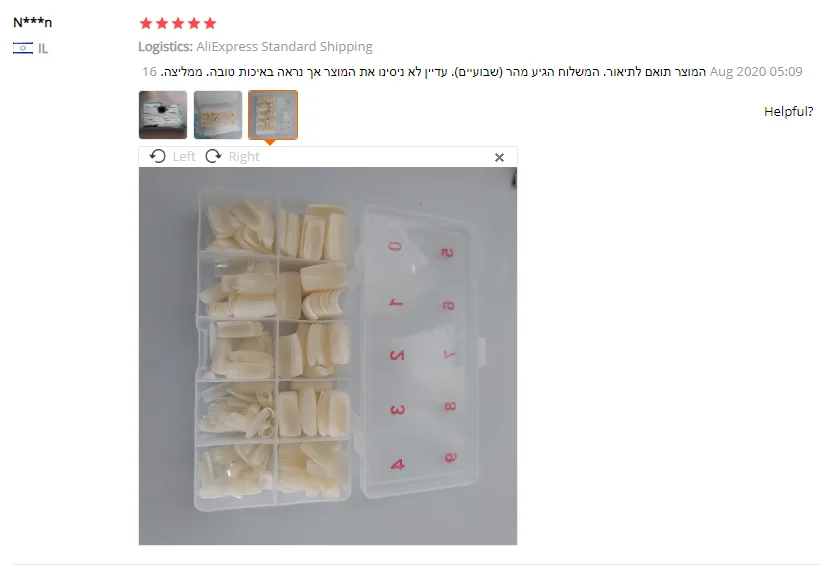This screenshot has height=571, width=820.
Task: Click the Aug 2020 05:09 review date
Action: tap(756, 72)
